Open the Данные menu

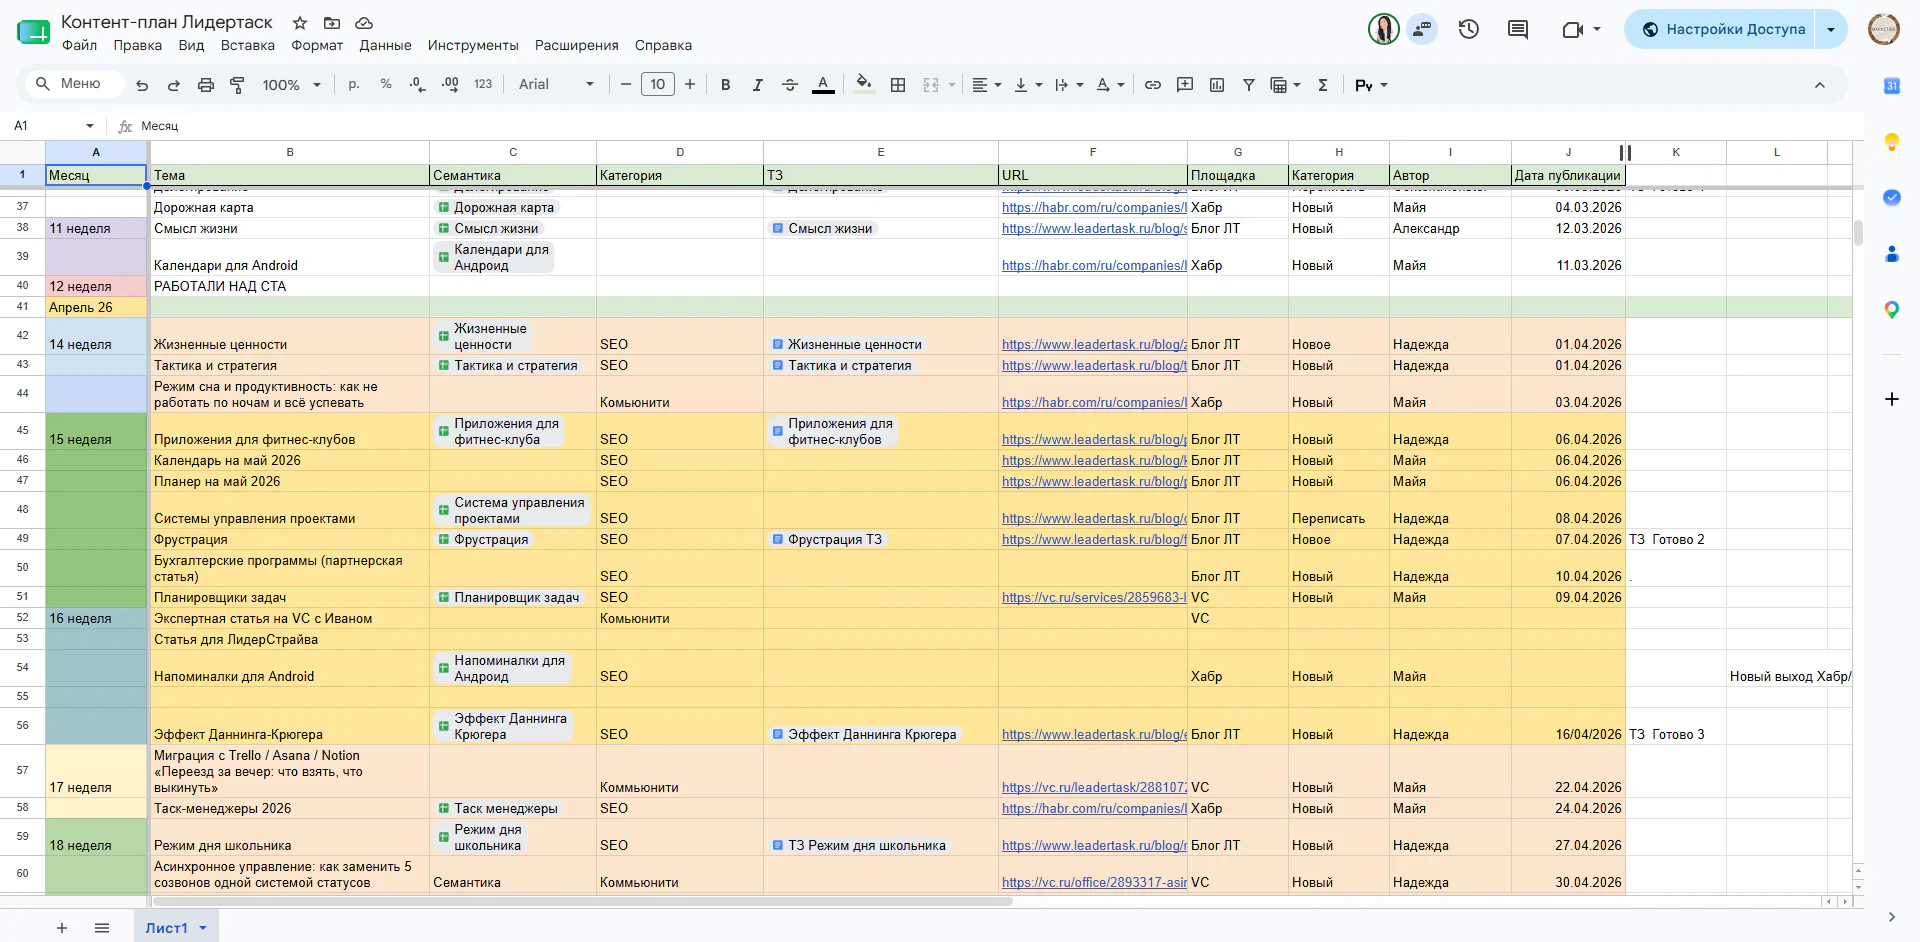click(385, 45)
